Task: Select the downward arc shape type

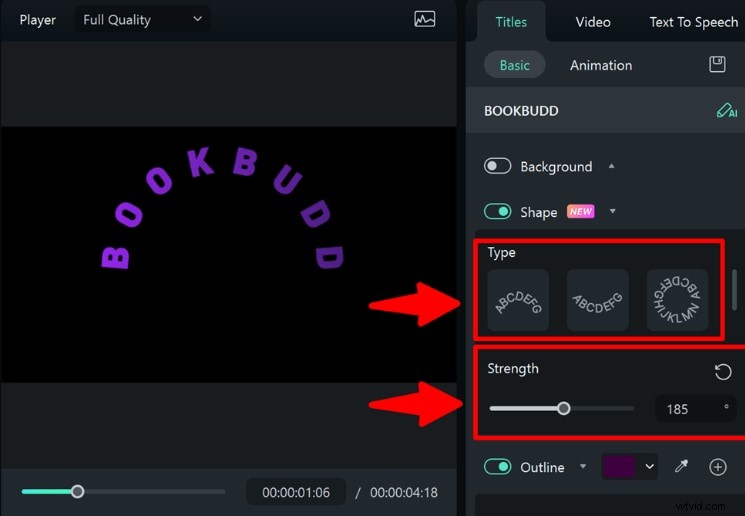Action: pyautogui.click(x=598, y=301)
